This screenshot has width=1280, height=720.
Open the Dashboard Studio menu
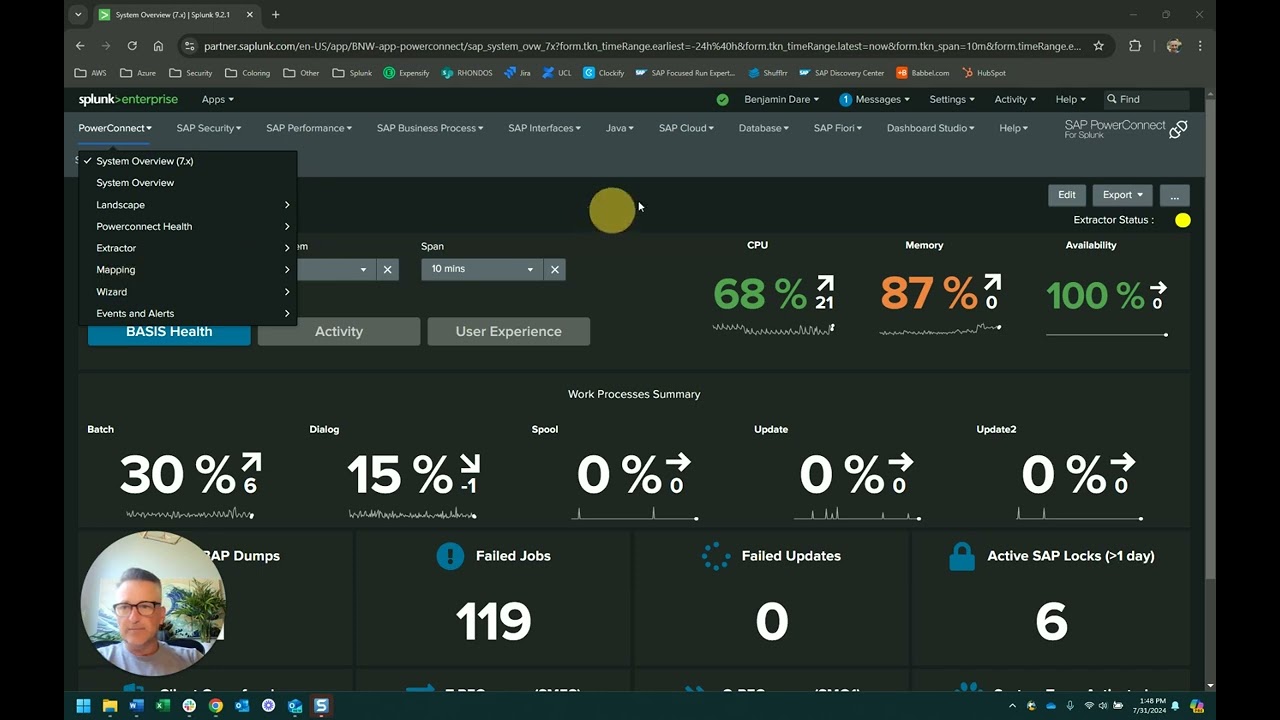pos(931,128)
